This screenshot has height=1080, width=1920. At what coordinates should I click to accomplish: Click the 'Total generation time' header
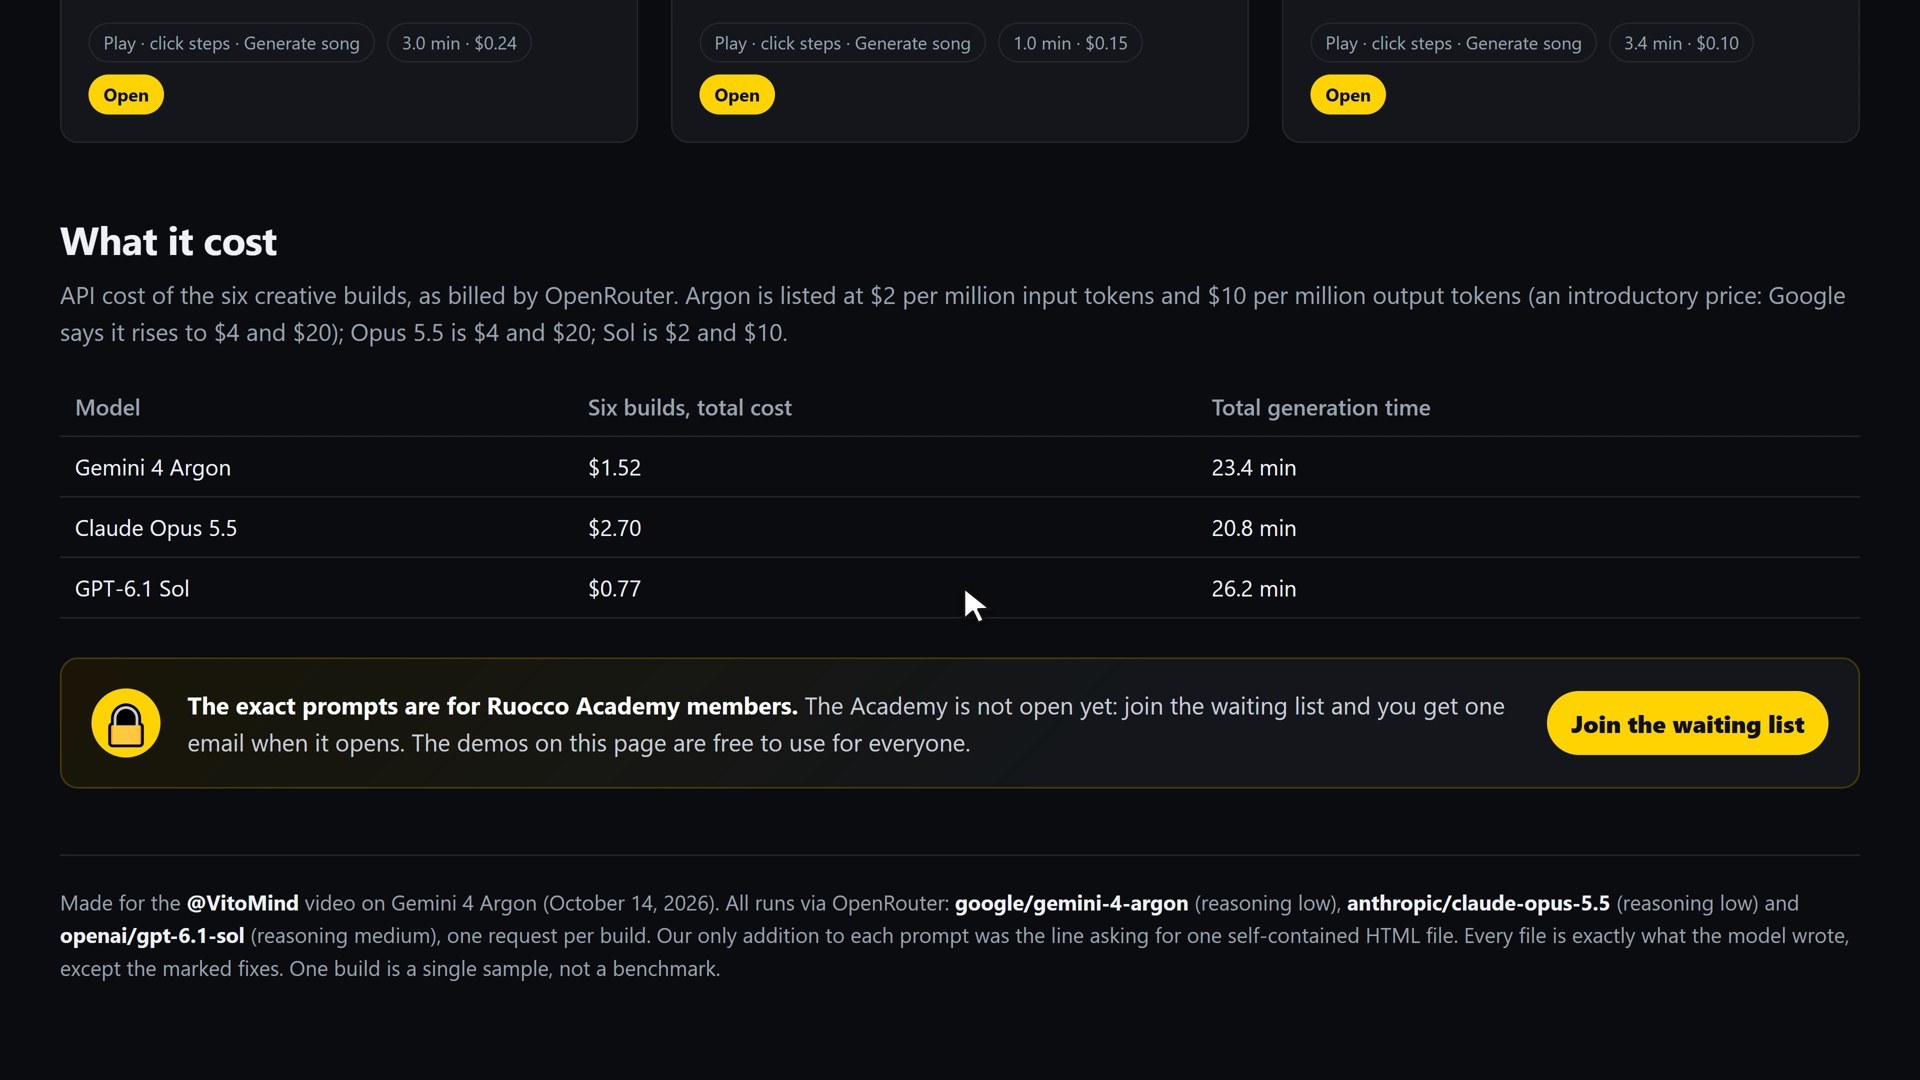point(1320,408)
